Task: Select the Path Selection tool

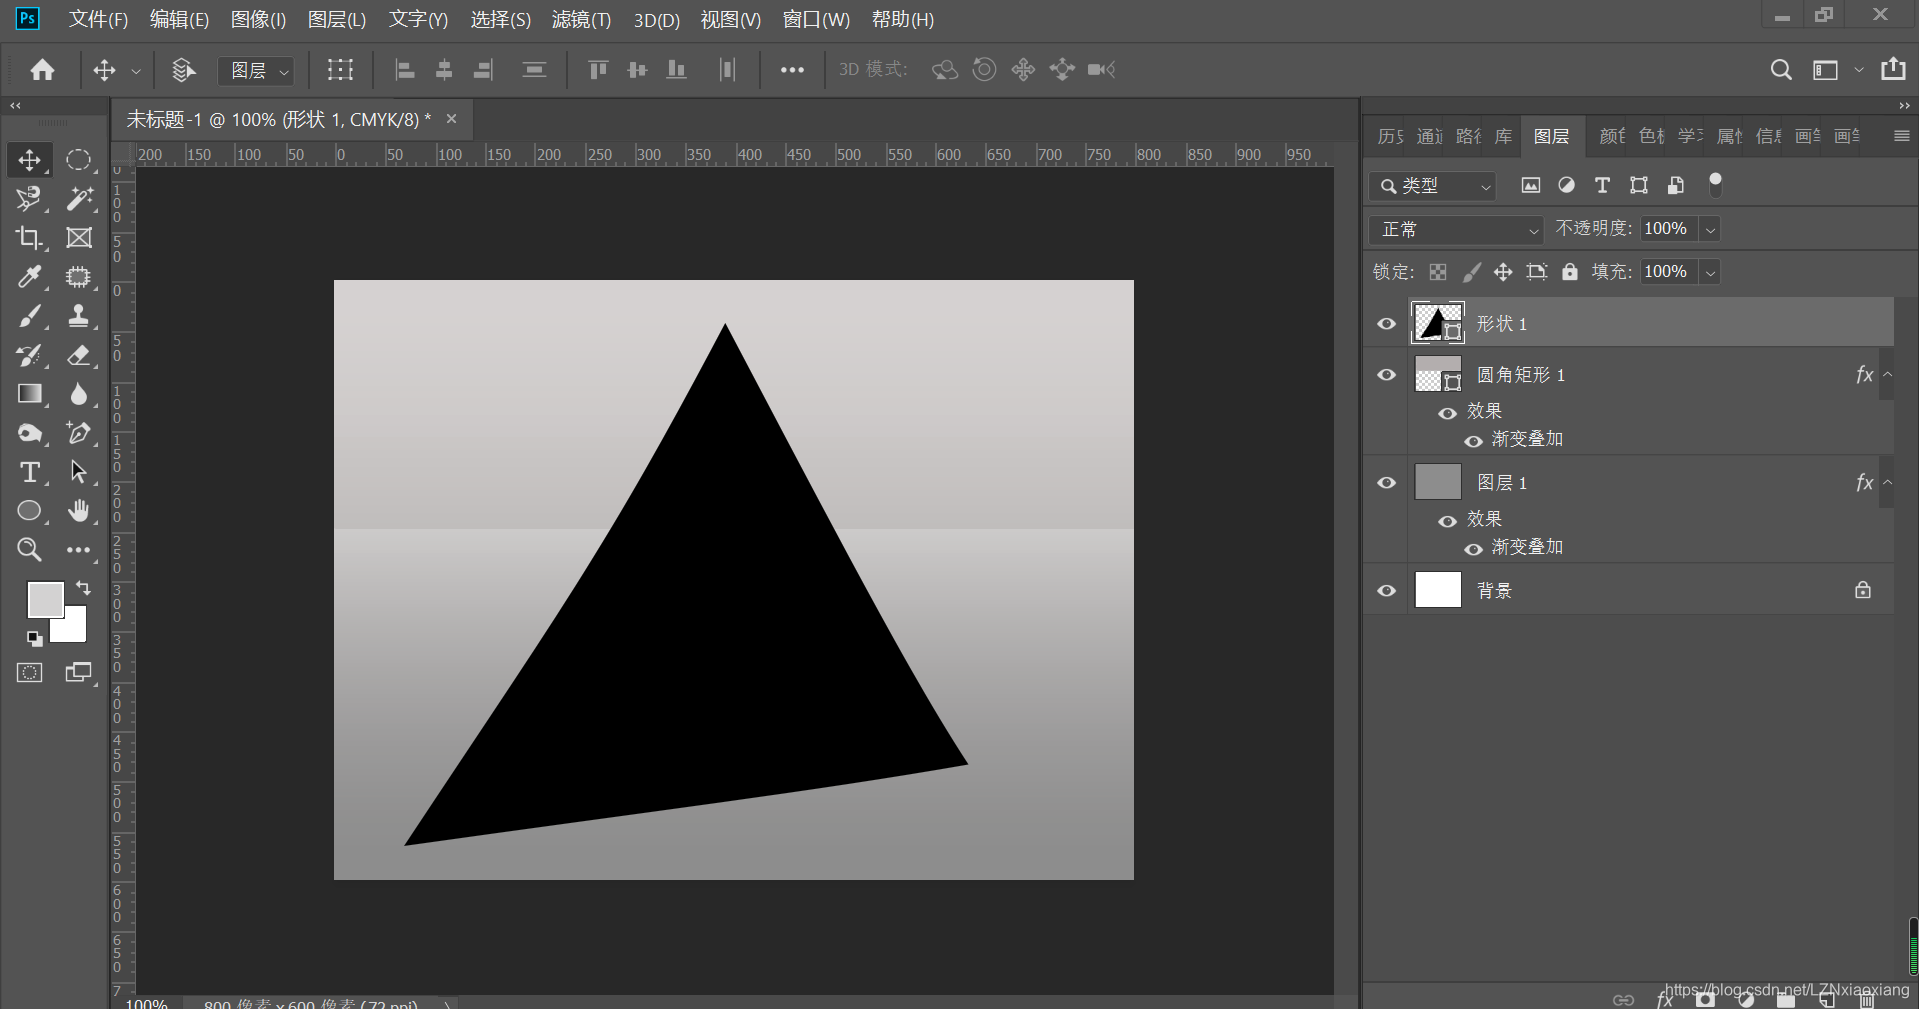Action: click(78, 472)
